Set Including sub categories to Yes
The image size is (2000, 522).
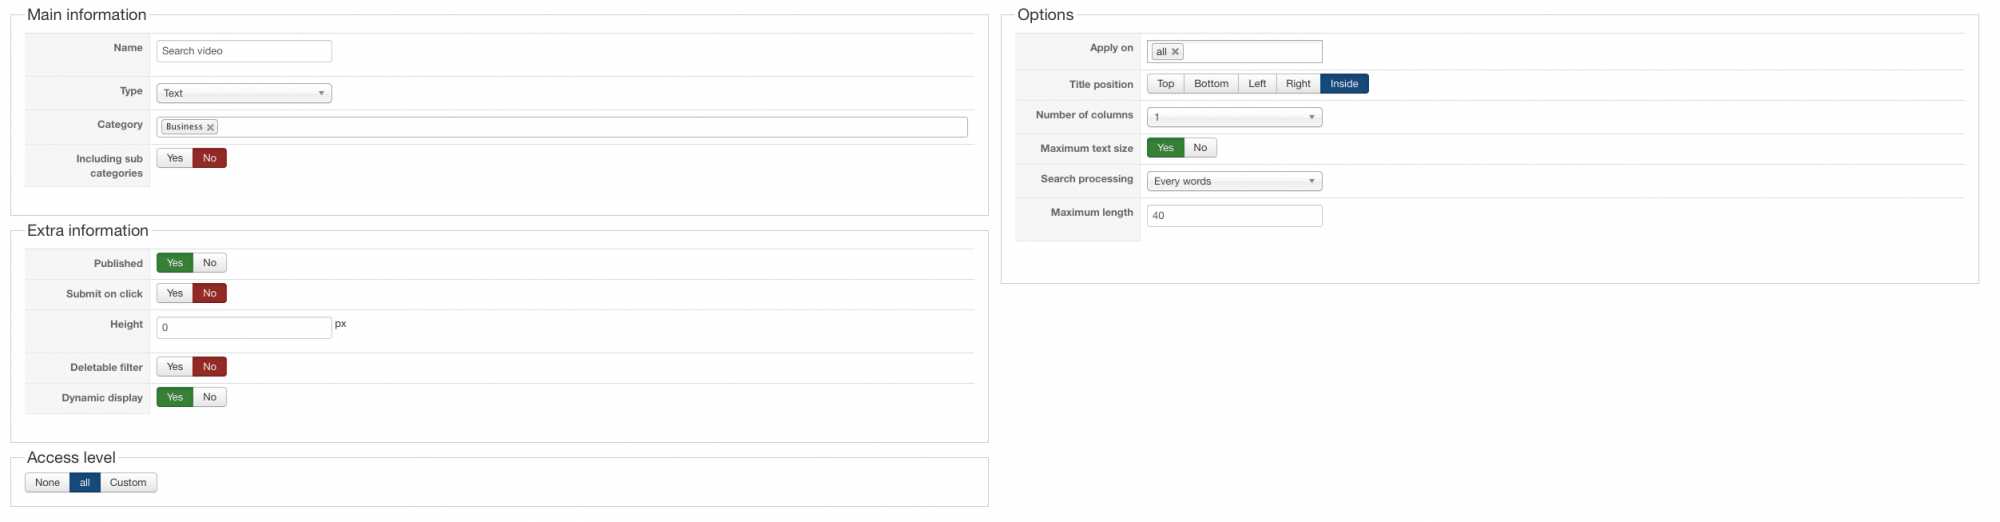[175, 158]
